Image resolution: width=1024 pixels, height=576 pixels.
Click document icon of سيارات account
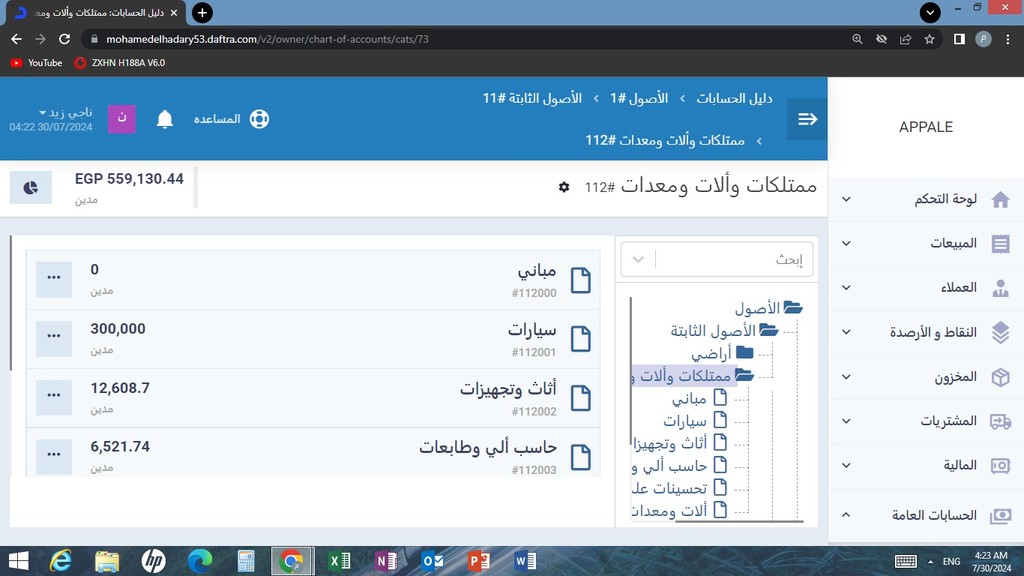[x=581, y=339]
